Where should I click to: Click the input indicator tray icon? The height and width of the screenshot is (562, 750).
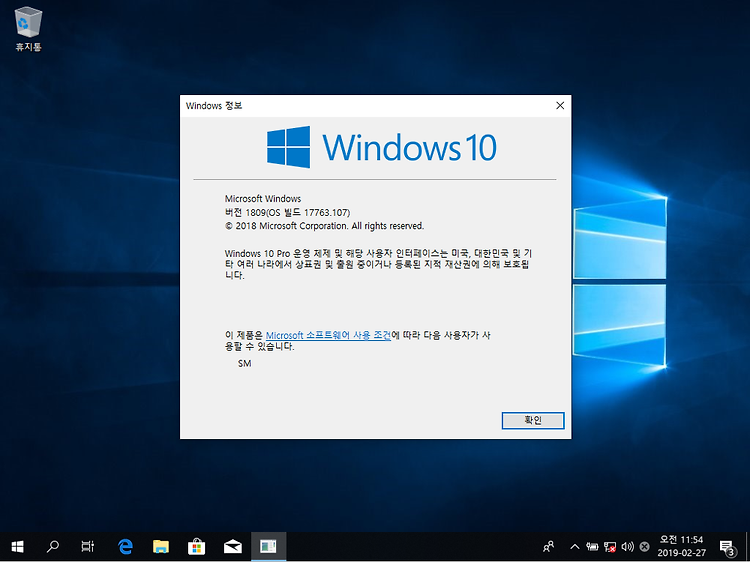pos(644,546)
